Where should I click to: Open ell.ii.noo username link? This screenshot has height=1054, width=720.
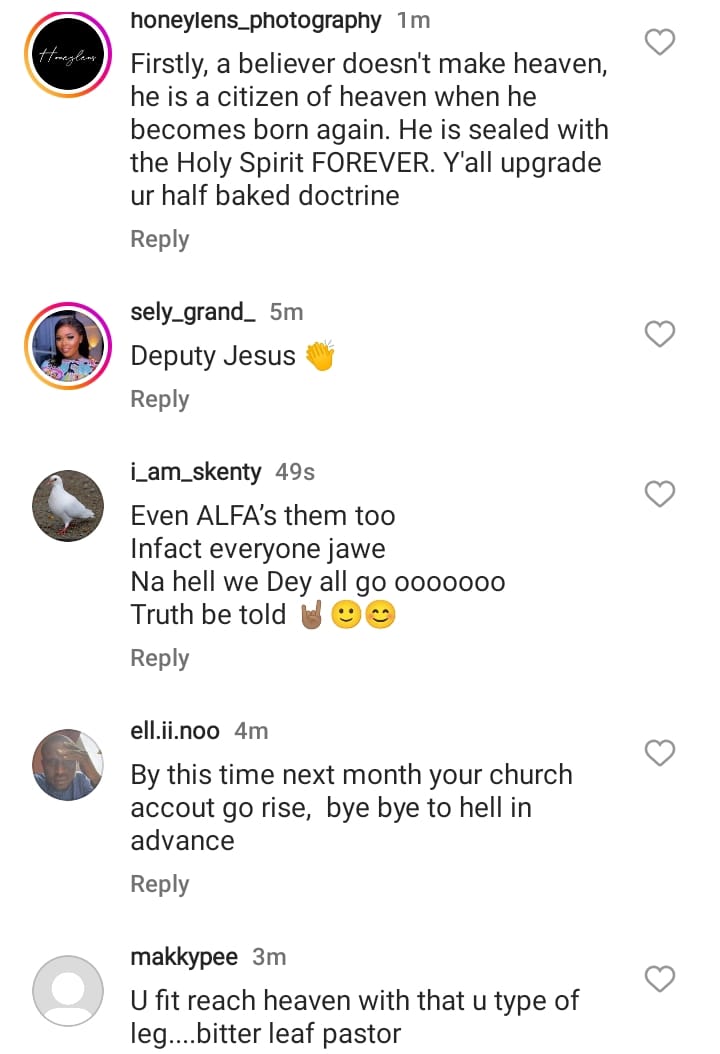click(175, 731)
